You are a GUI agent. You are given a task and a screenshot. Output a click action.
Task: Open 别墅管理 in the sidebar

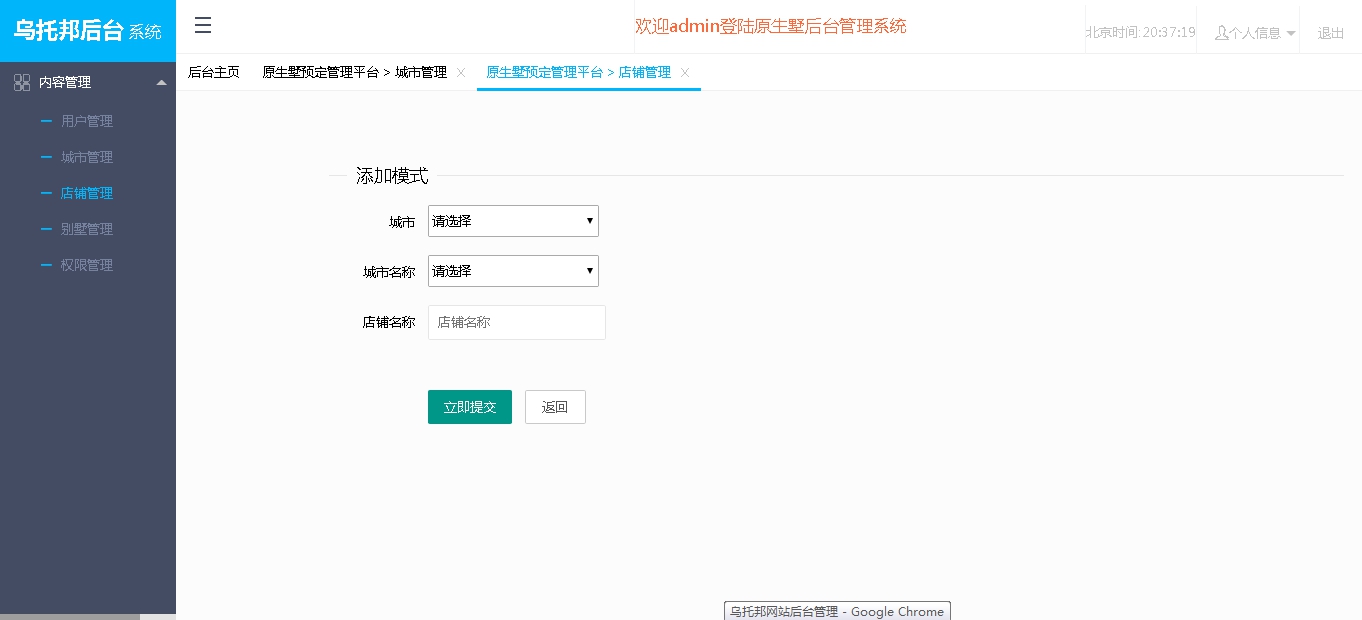87,229
